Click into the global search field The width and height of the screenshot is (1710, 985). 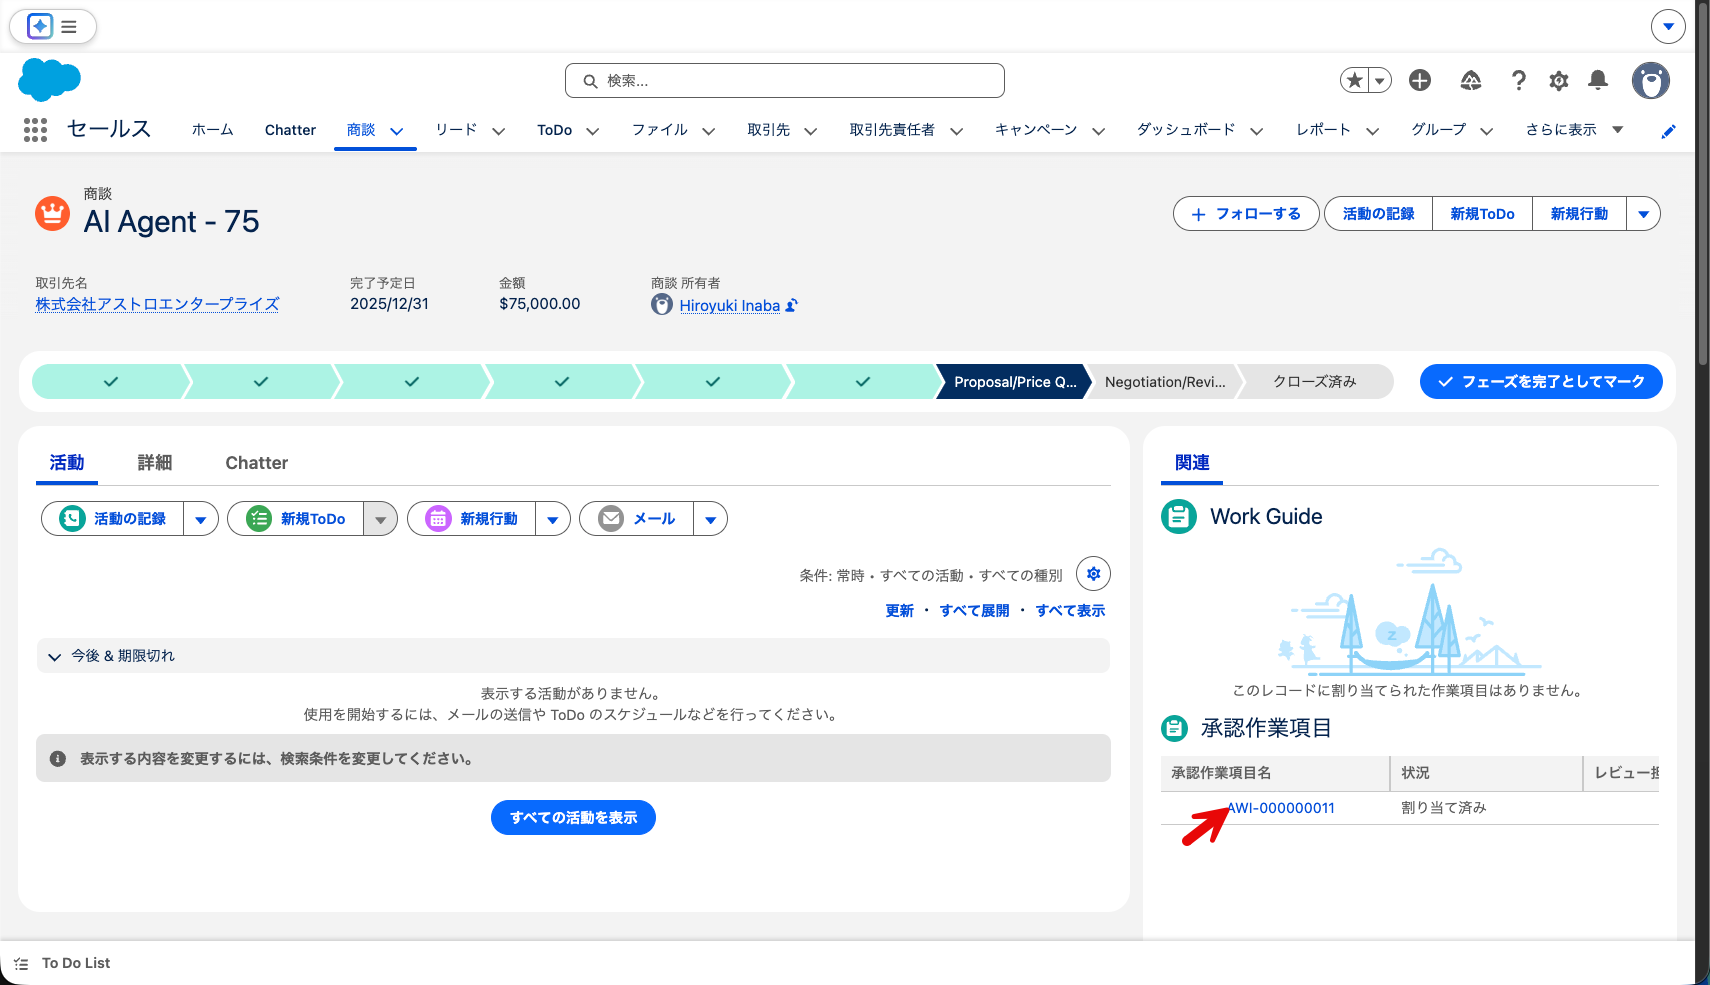point(785,81)
